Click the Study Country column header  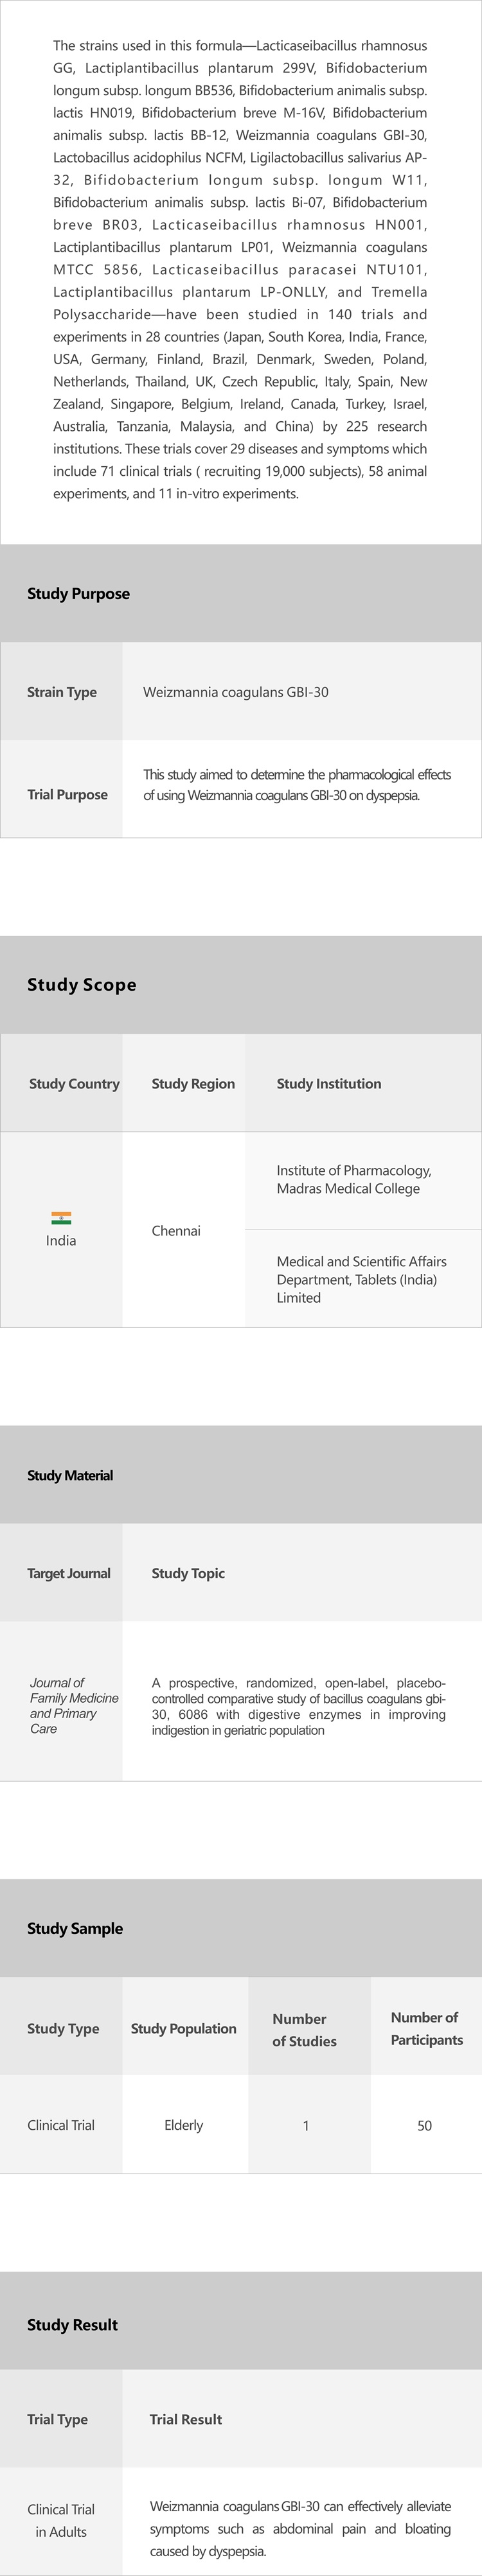(x=74, y=1083)
